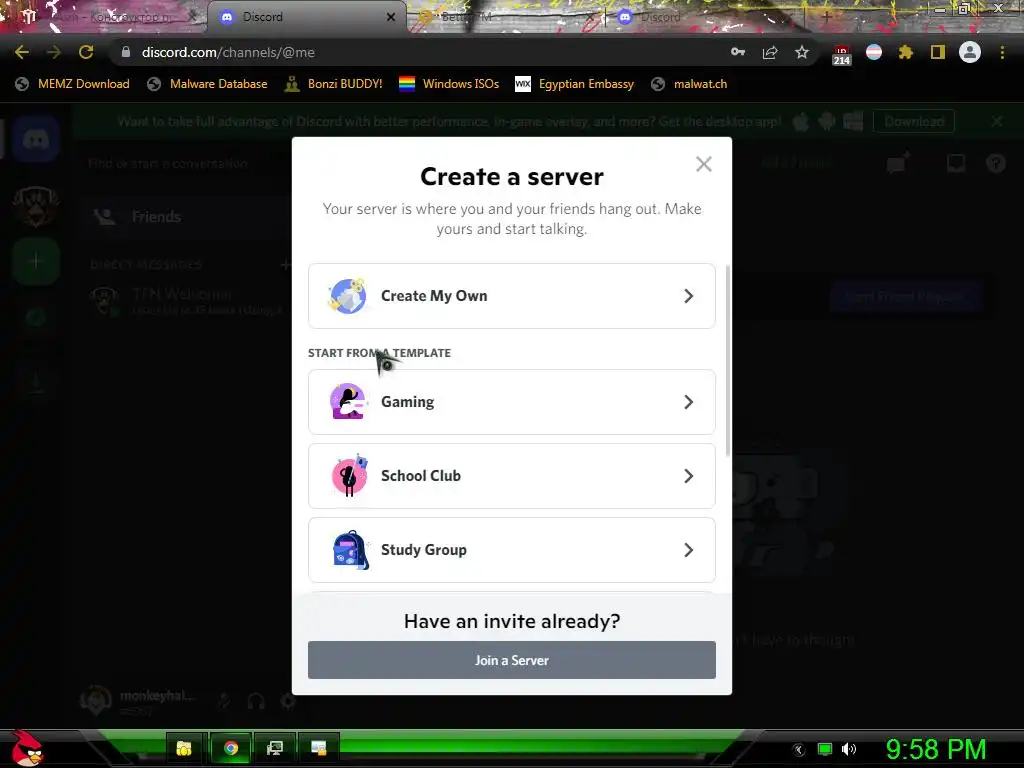Click the Create My Own globe icon
The height and width of the screenshot is (768, 1024).
(347, 296)
